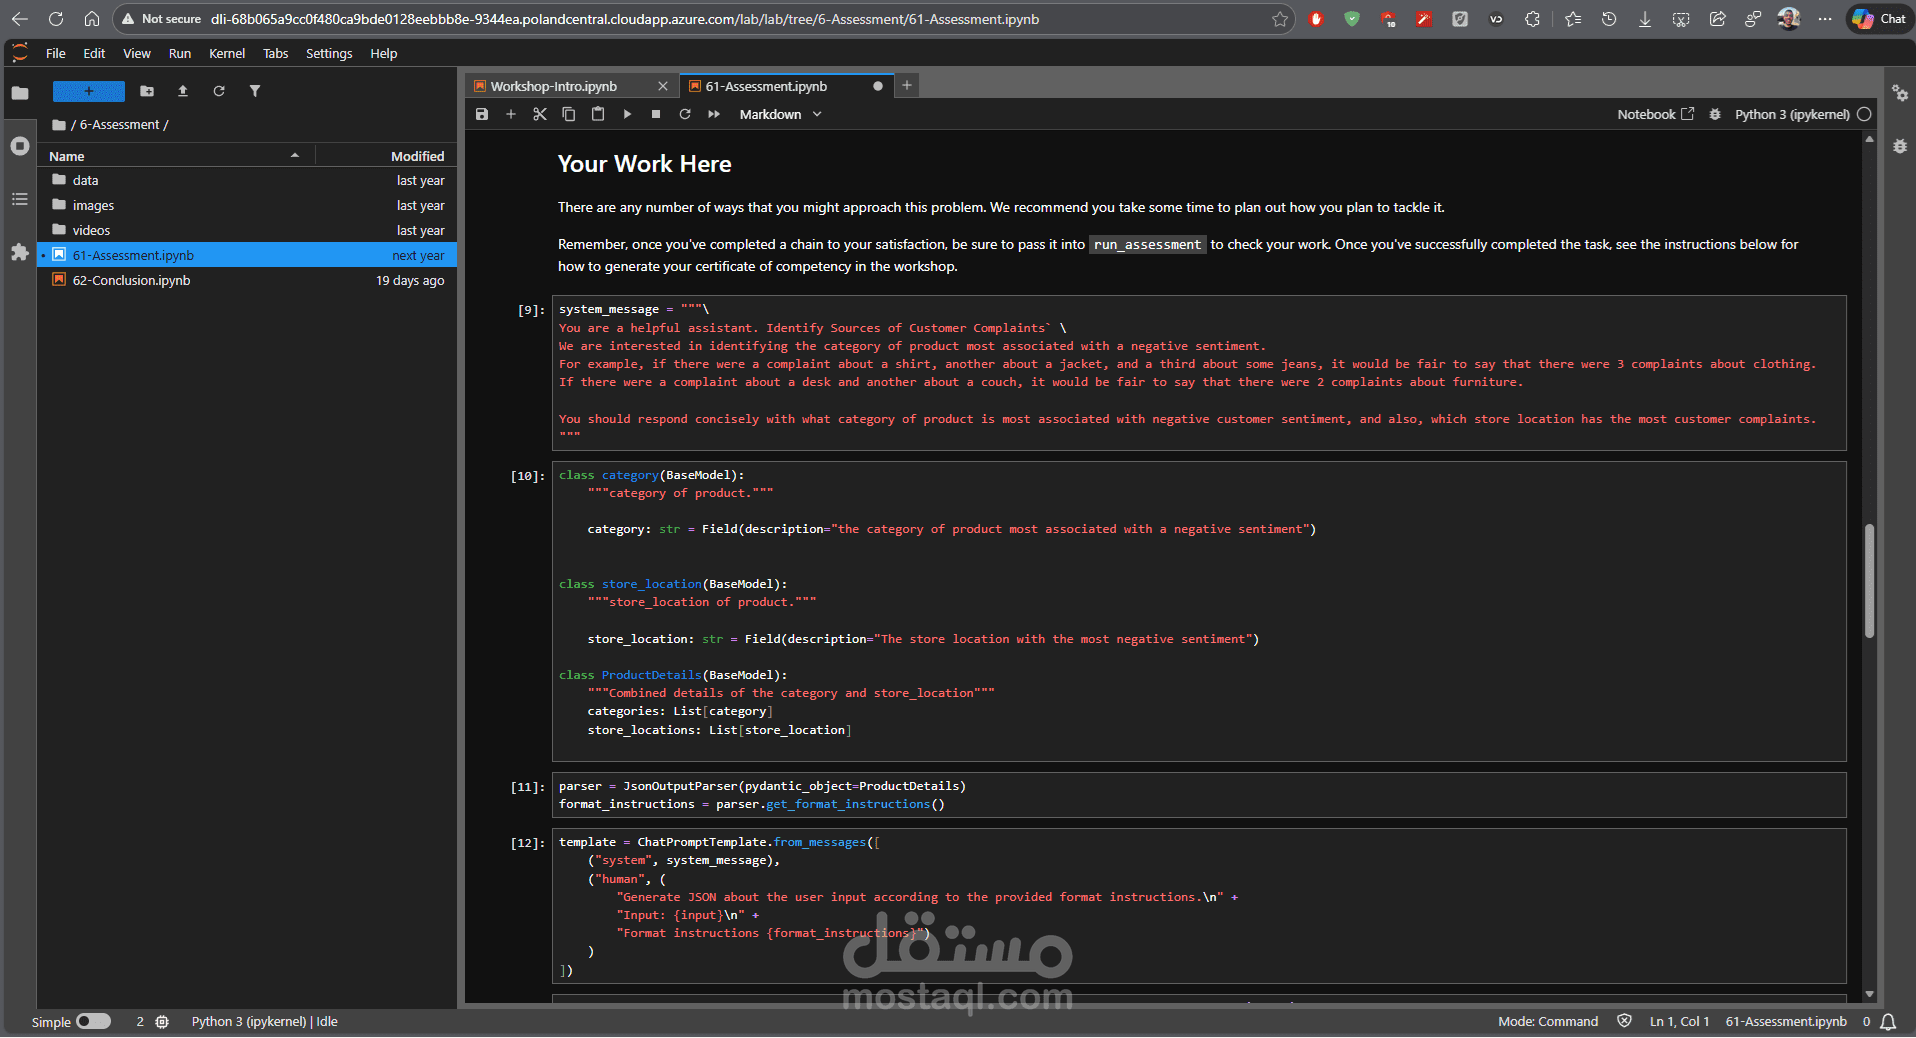1916x1038 pixels.
Task: Switch to the Workshop-Intro.ipynb tab
Action: pos(554,86)
